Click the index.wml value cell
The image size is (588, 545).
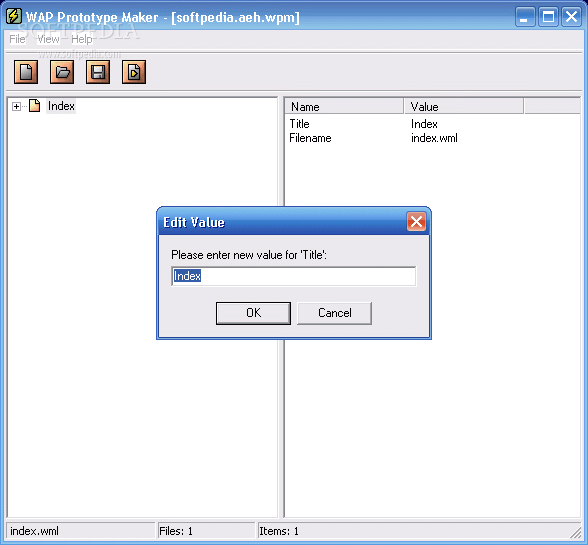pyautogui.click(x=434, y=138)
